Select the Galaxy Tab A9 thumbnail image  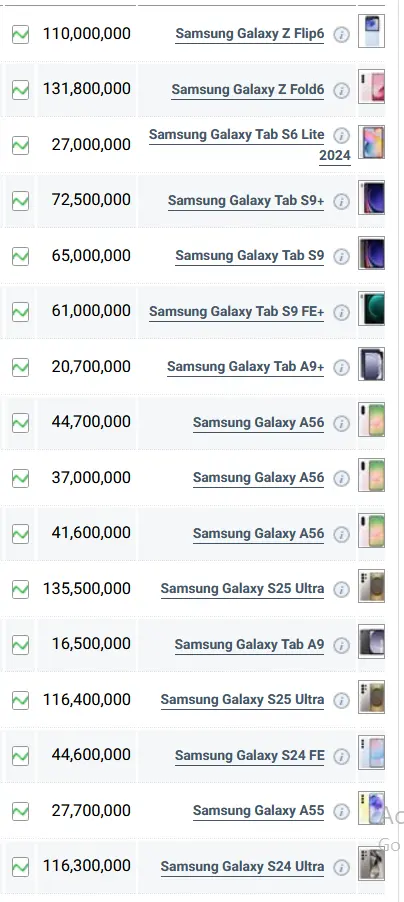point(371,641)
